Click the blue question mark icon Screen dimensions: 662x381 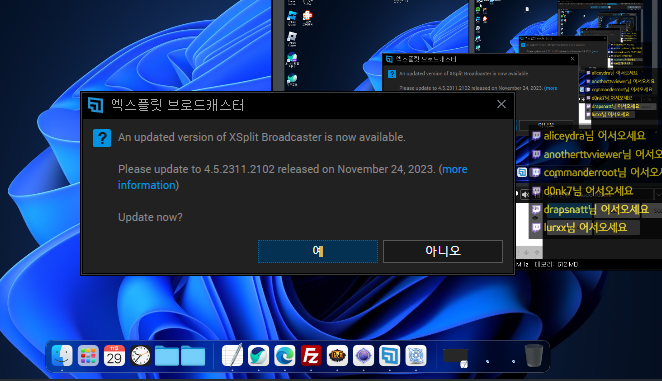click(102, 138)
